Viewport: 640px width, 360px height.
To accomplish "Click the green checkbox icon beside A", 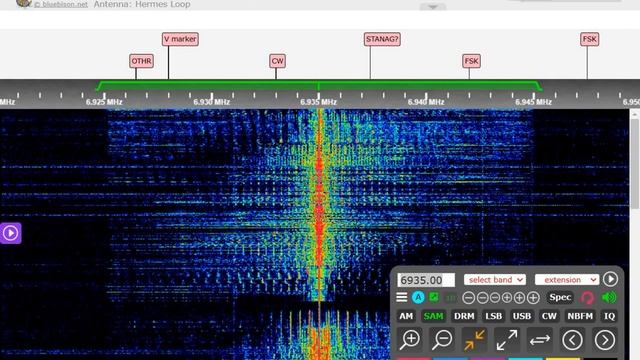I will click(x=433, y=298).
